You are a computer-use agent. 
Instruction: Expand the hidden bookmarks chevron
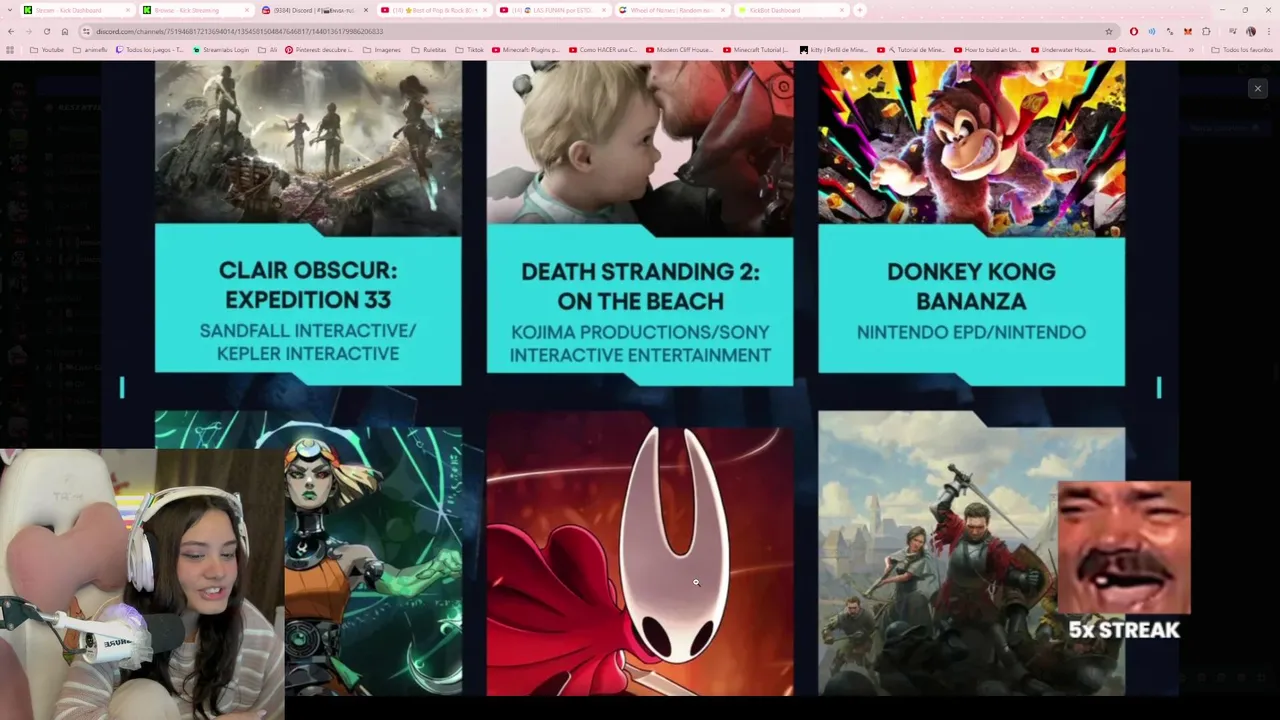1191,49
